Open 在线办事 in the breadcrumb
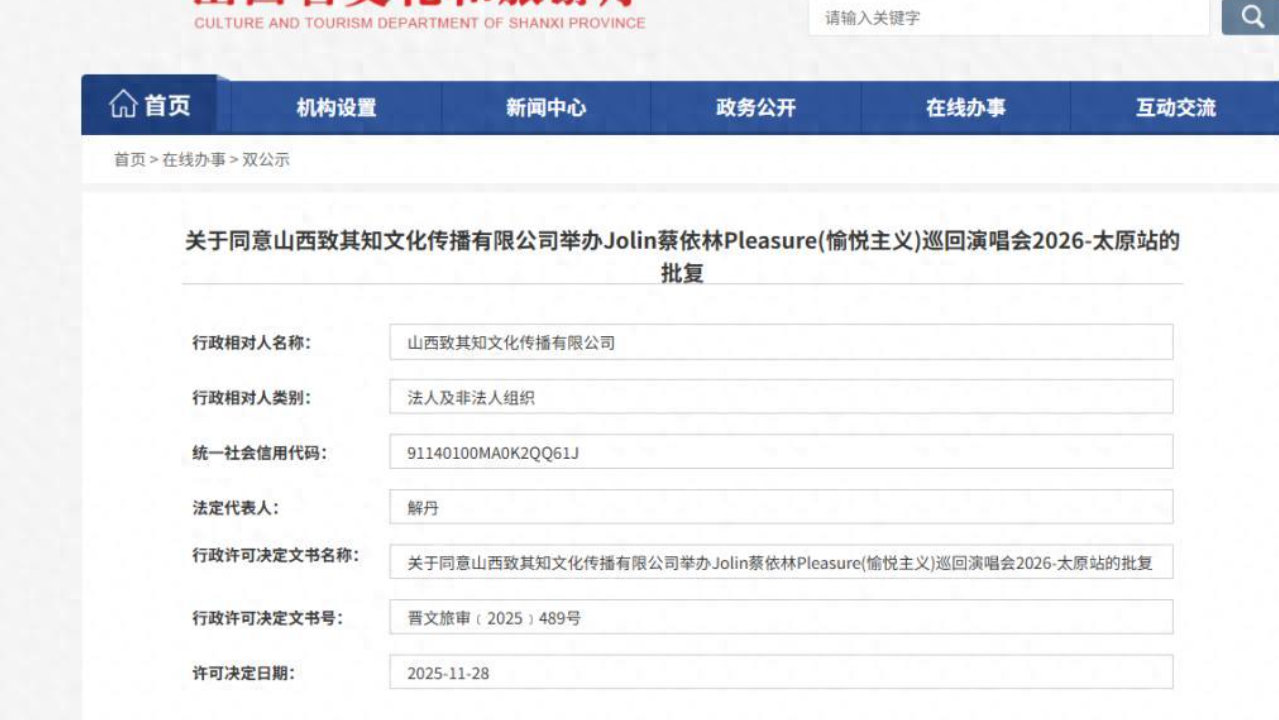The image size is (1279, 720). 194,160
